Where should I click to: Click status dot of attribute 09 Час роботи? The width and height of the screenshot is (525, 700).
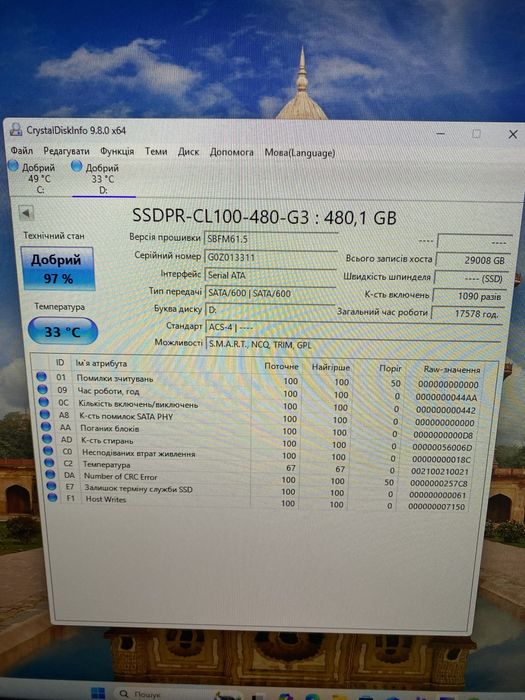coord(42,389)
